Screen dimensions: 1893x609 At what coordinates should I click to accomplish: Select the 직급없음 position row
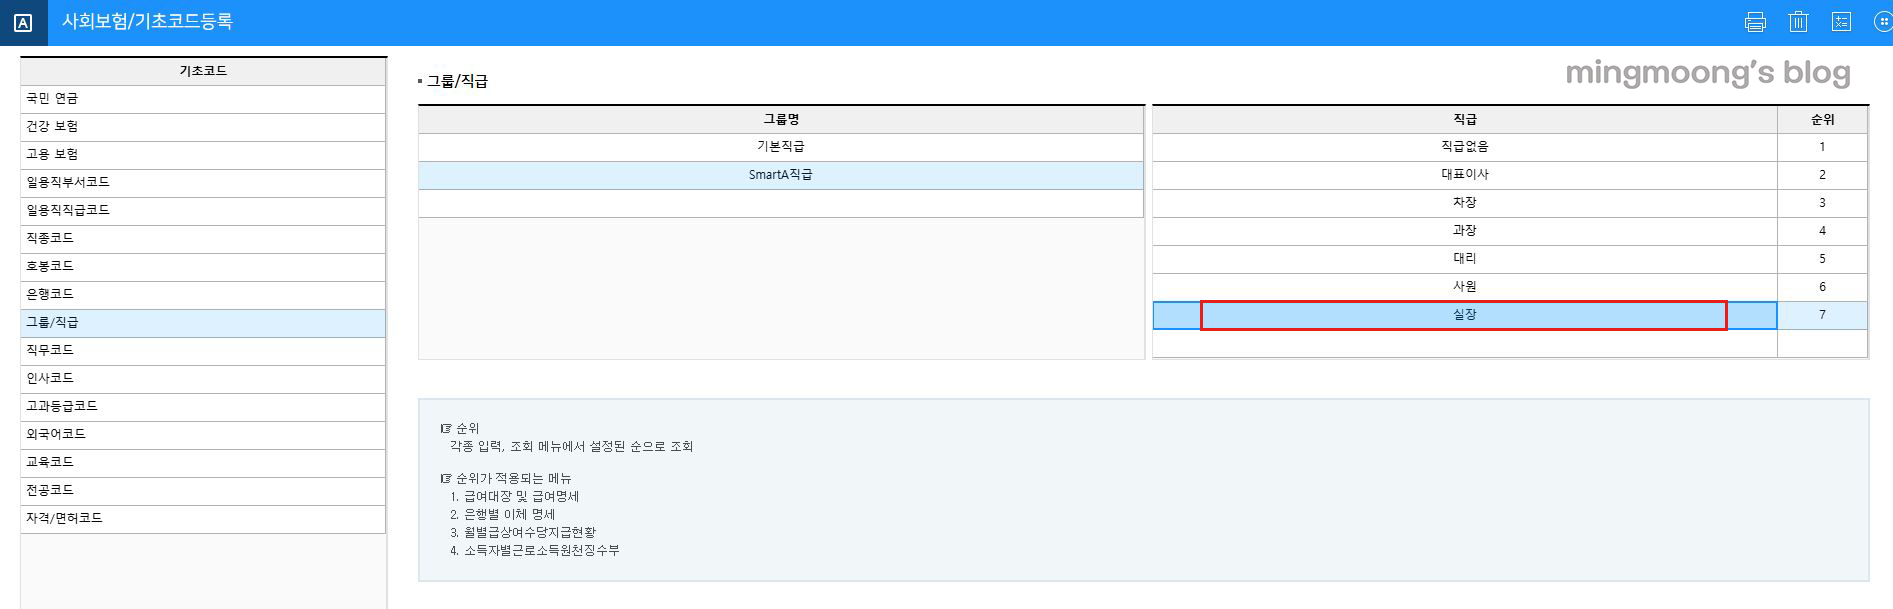click(x=1465, y=147)
